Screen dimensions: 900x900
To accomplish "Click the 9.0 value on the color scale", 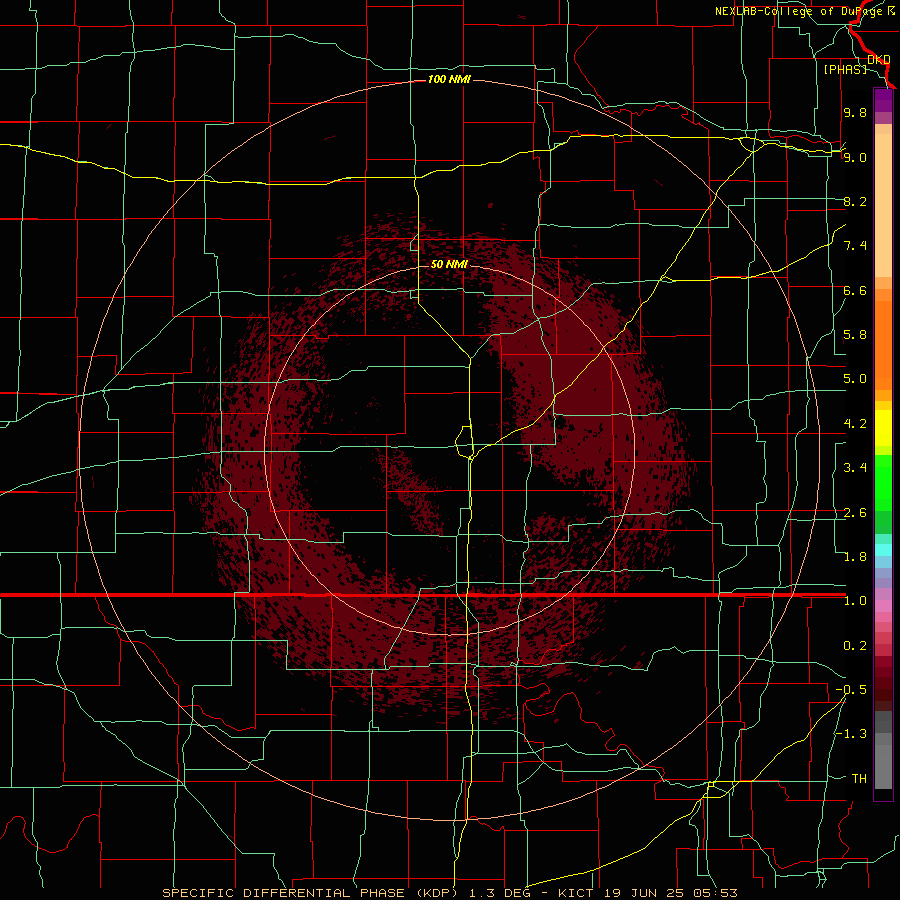I will (855, 157).
